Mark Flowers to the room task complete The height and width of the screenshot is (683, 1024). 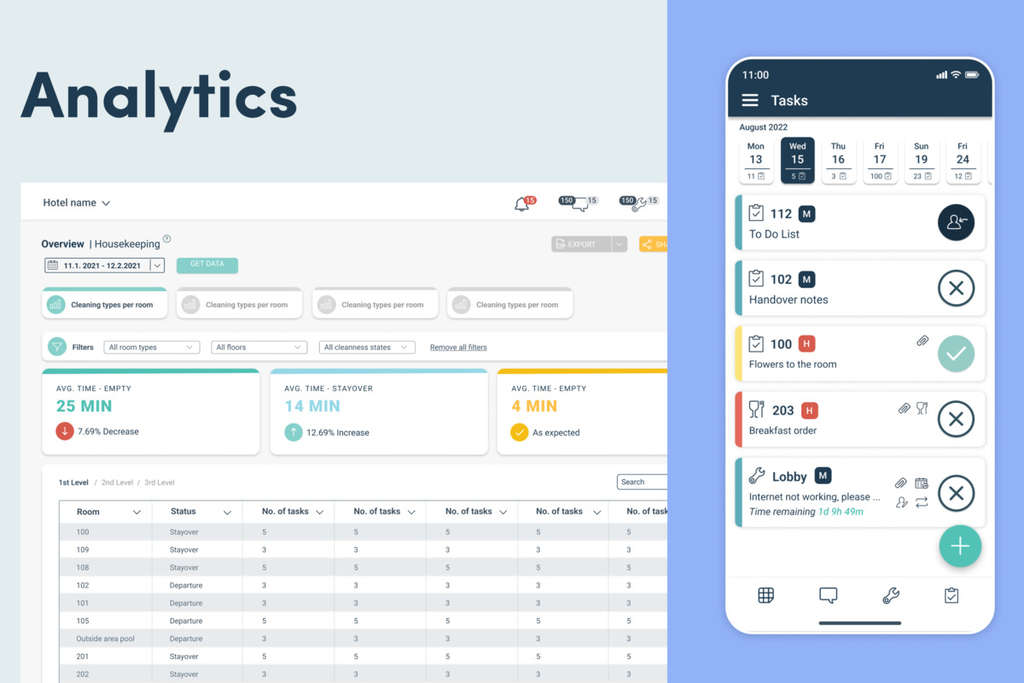click(x=956, y=354)
